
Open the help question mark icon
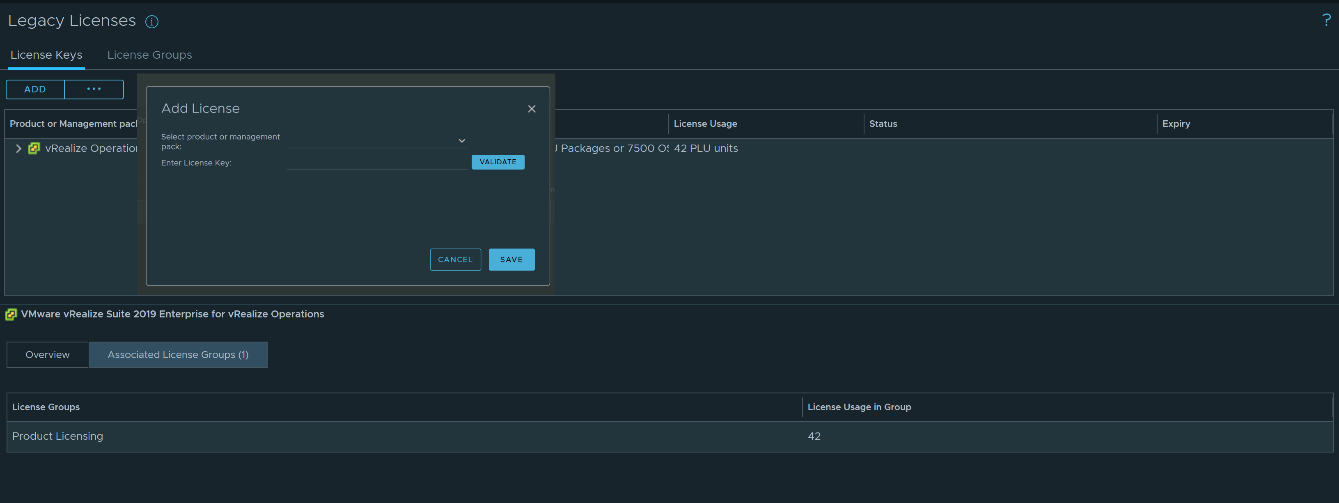1327,21
